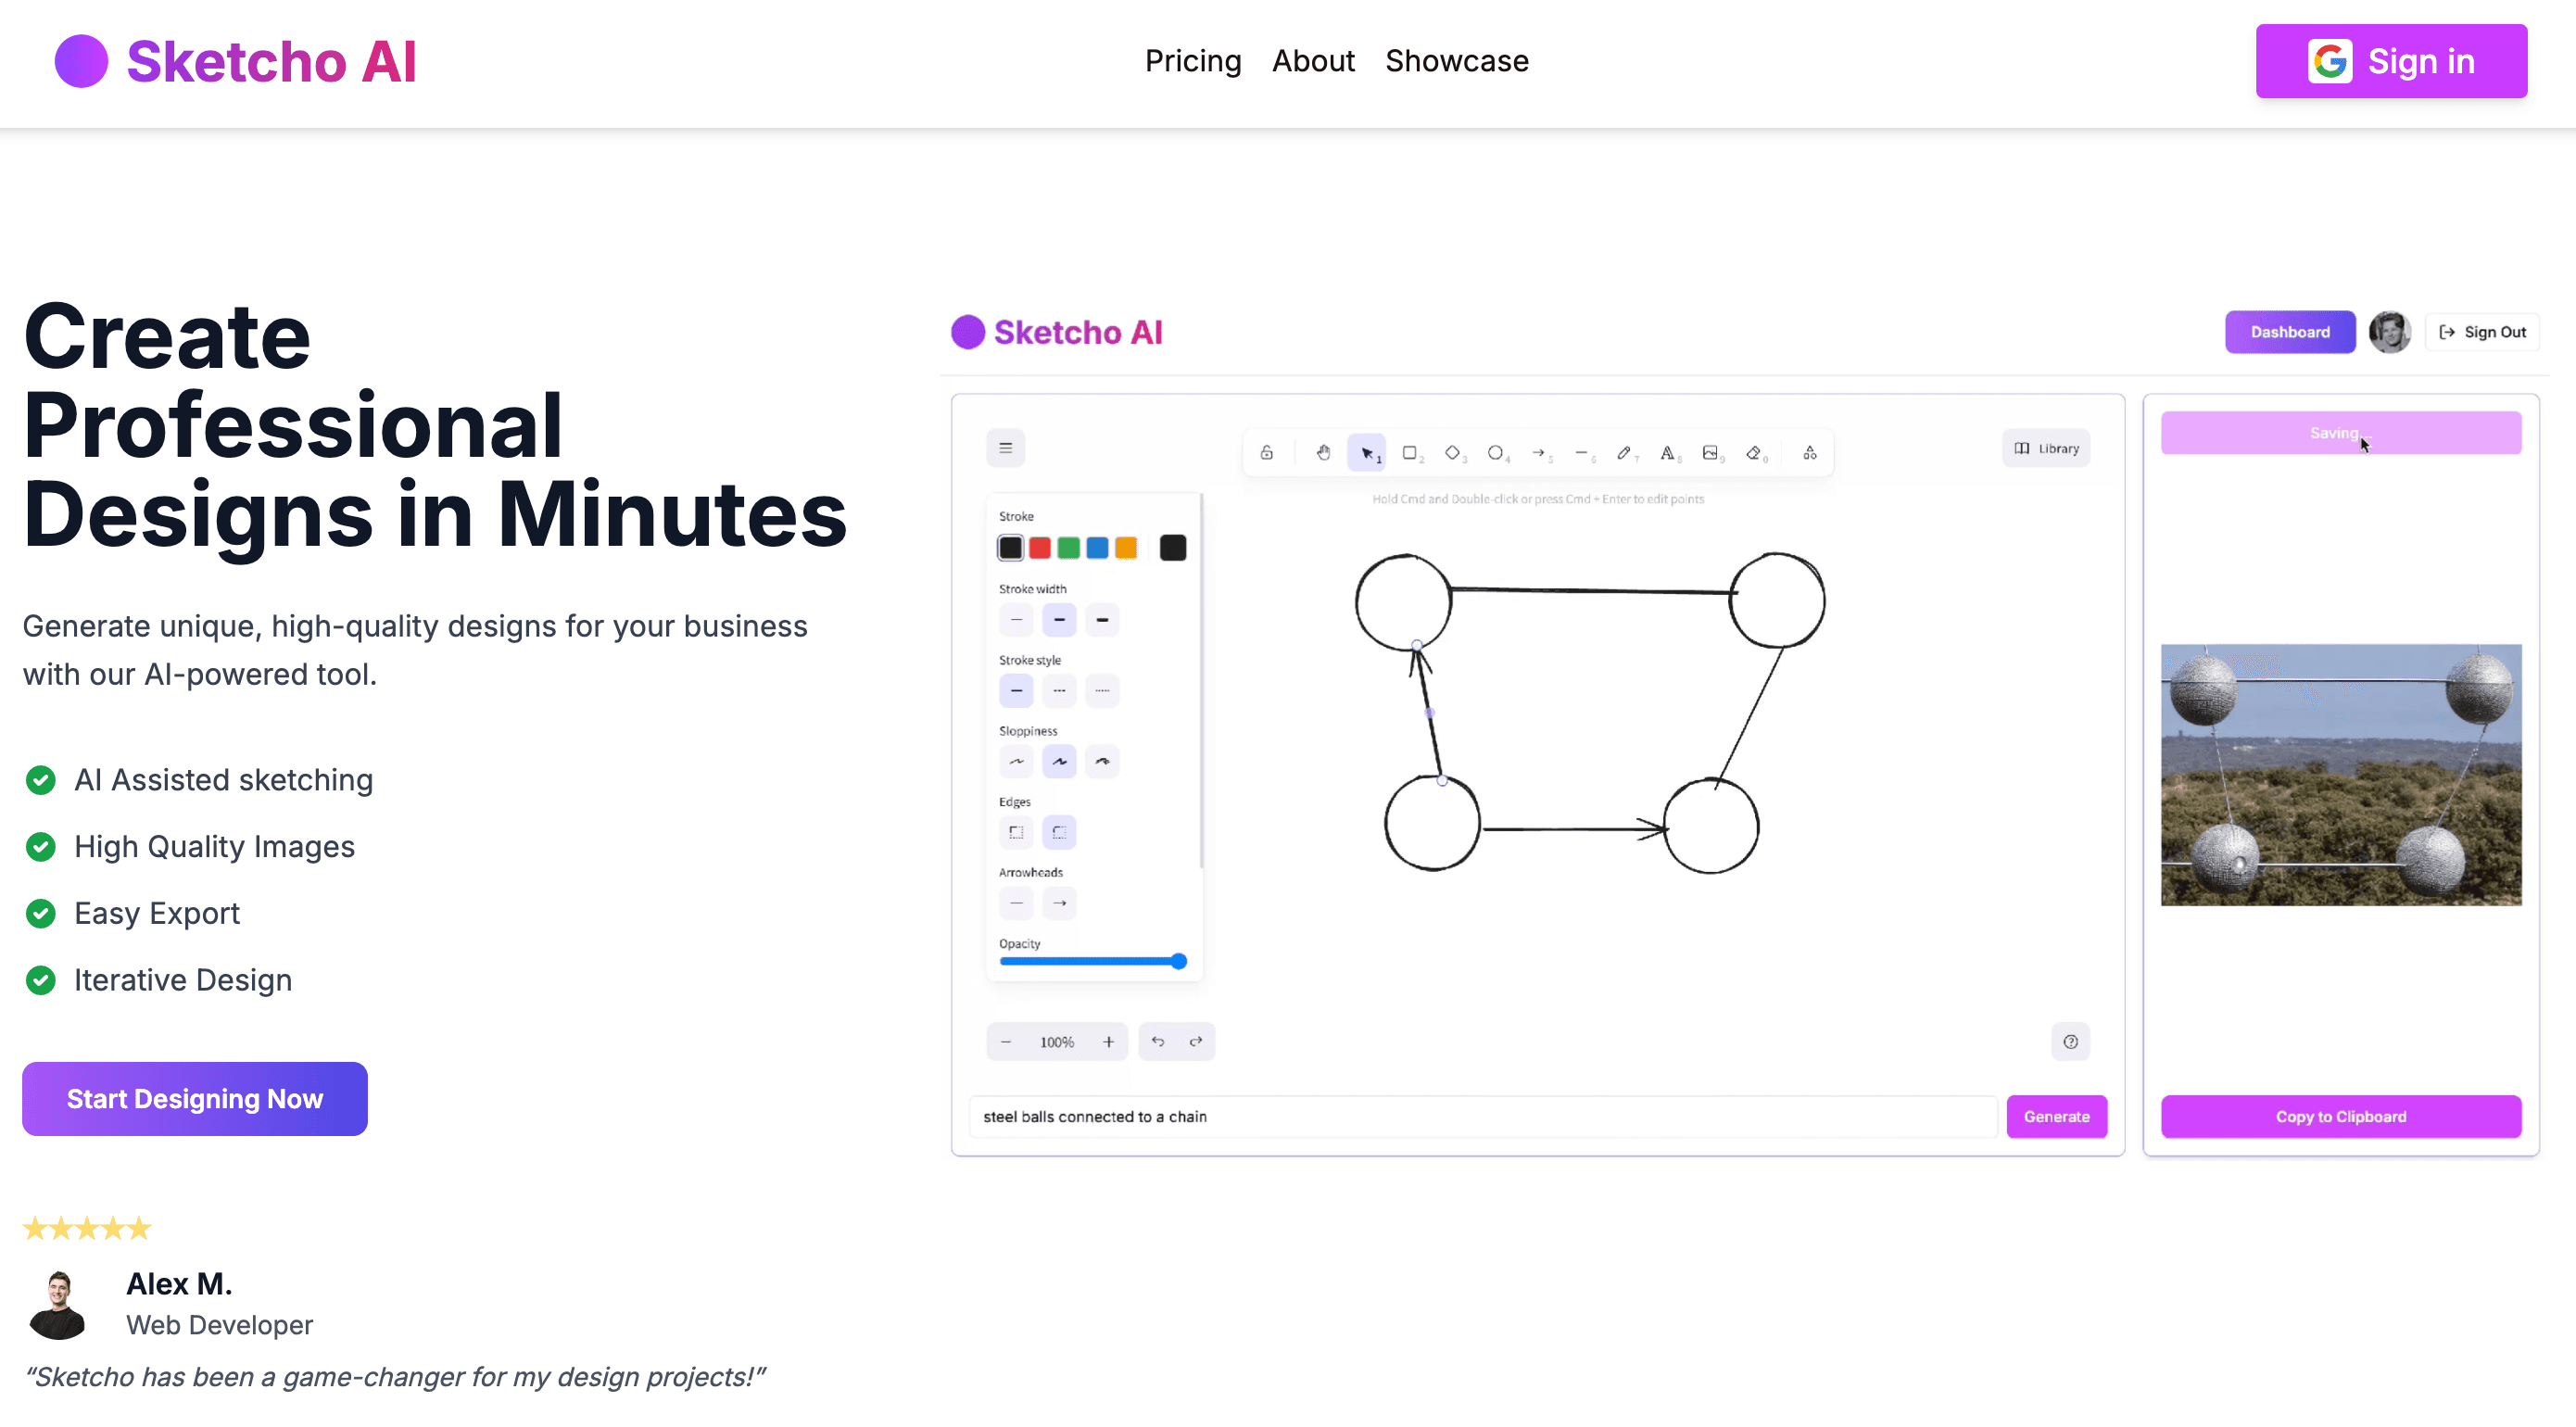Viewport: 2576px width, 1427px height.
Task: Choose sharp edges option
Action: (1016, 832)
